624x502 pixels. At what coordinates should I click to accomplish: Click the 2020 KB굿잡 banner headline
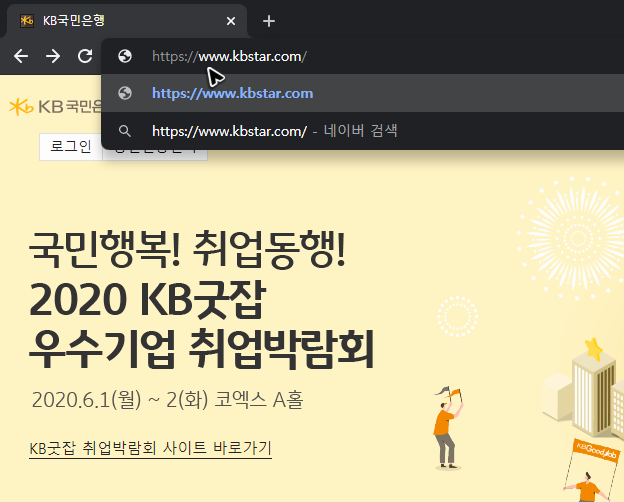147,299
